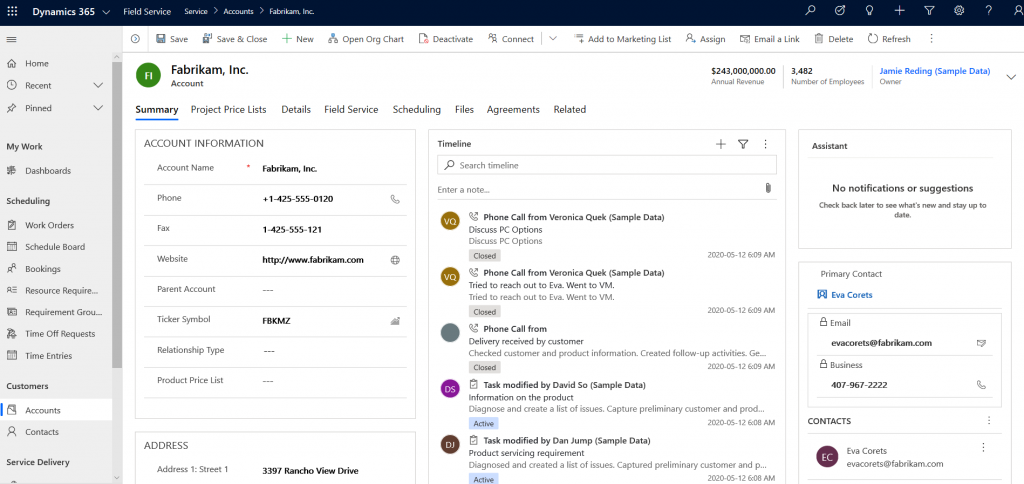The height and width of the screenshot is (484, 1024).
Task: Click the help question mark icon
Action: (989, 10)
